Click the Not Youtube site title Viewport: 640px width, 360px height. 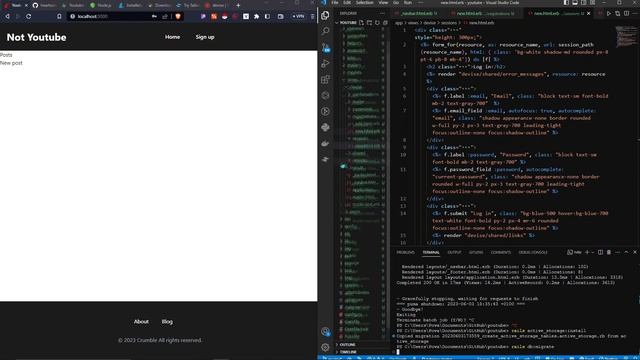[x=36, y=37]
